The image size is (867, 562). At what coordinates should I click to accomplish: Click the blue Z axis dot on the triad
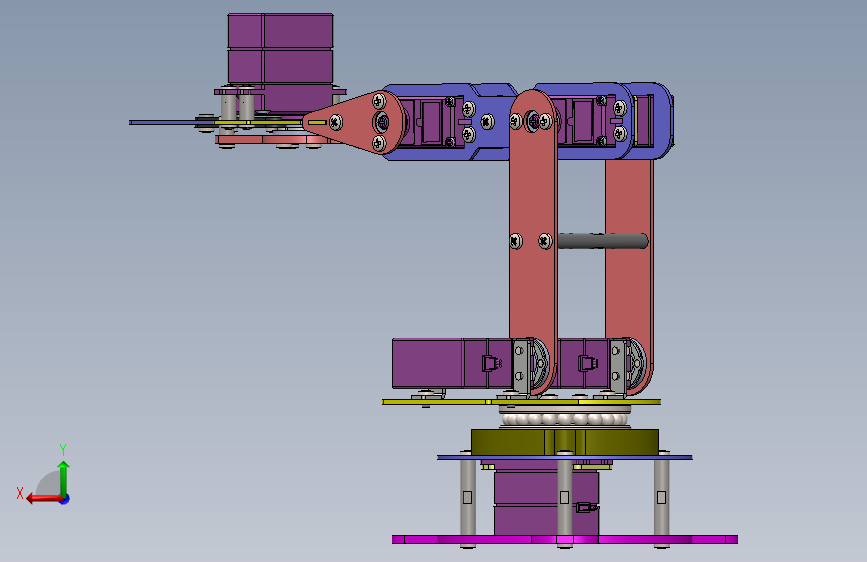[x=65, y=499]
